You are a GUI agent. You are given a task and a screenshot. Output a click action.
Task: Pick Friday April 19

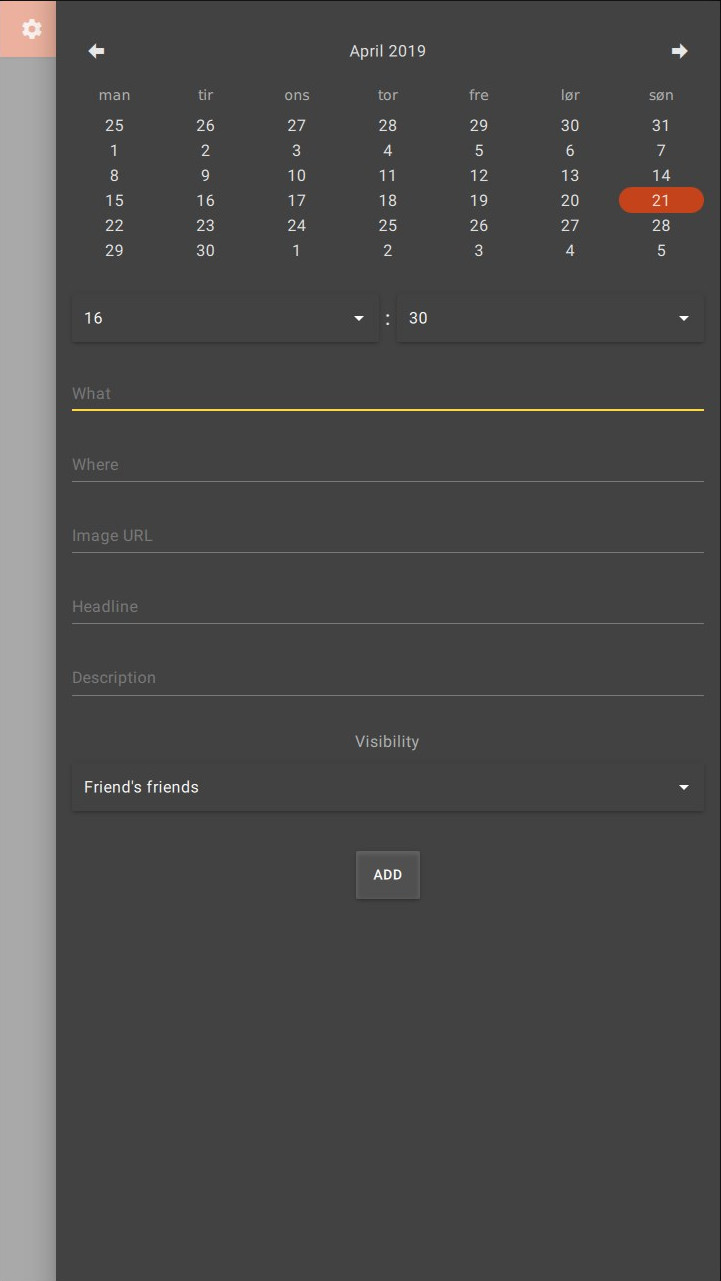(479, 200)
